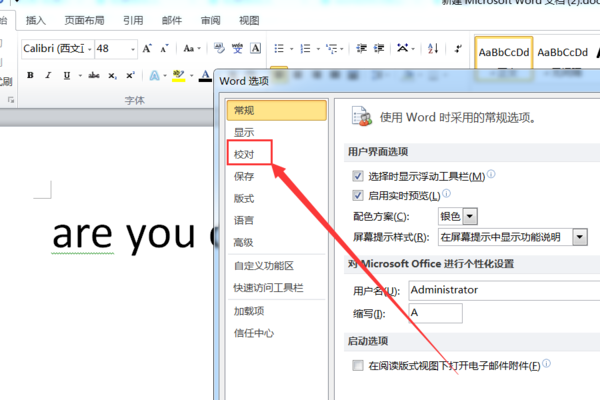This screenshot has width=600, height=400.
Task: Click the 用户名 Administrator input field
Action: pos(504,290)
